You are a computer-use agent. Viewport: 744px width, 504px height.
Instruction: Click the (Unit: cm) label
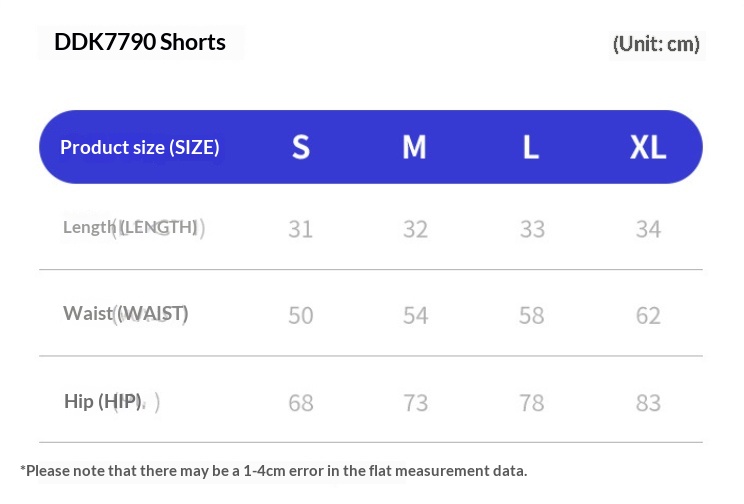656,44
